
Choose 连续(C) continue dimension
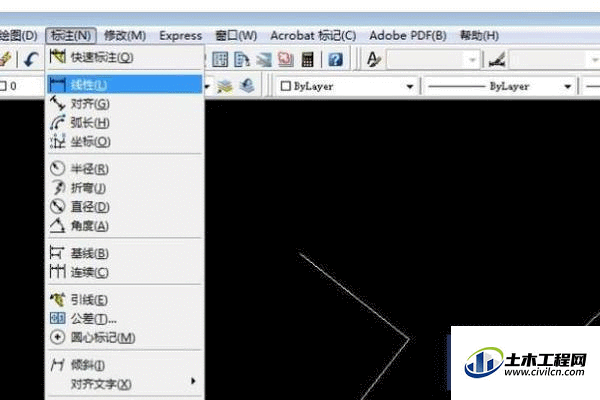(x=125, y=272)
